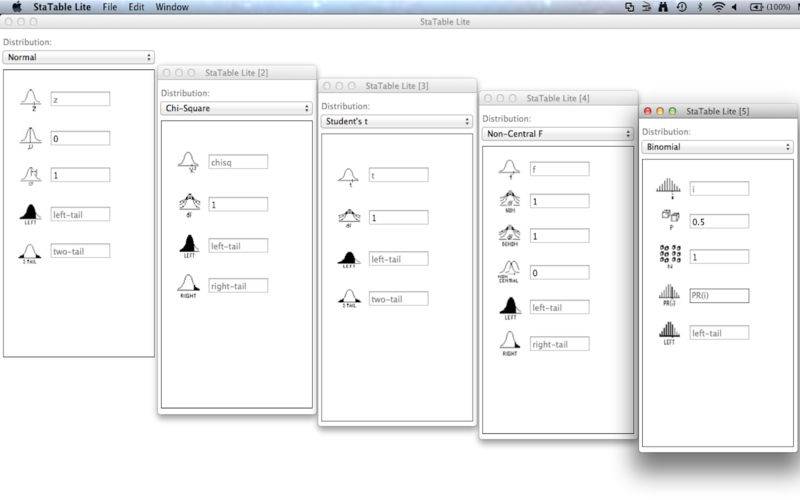Click the chi-square curve icon in window [2]
800x500 pixels.
click(x=188, y=162)
